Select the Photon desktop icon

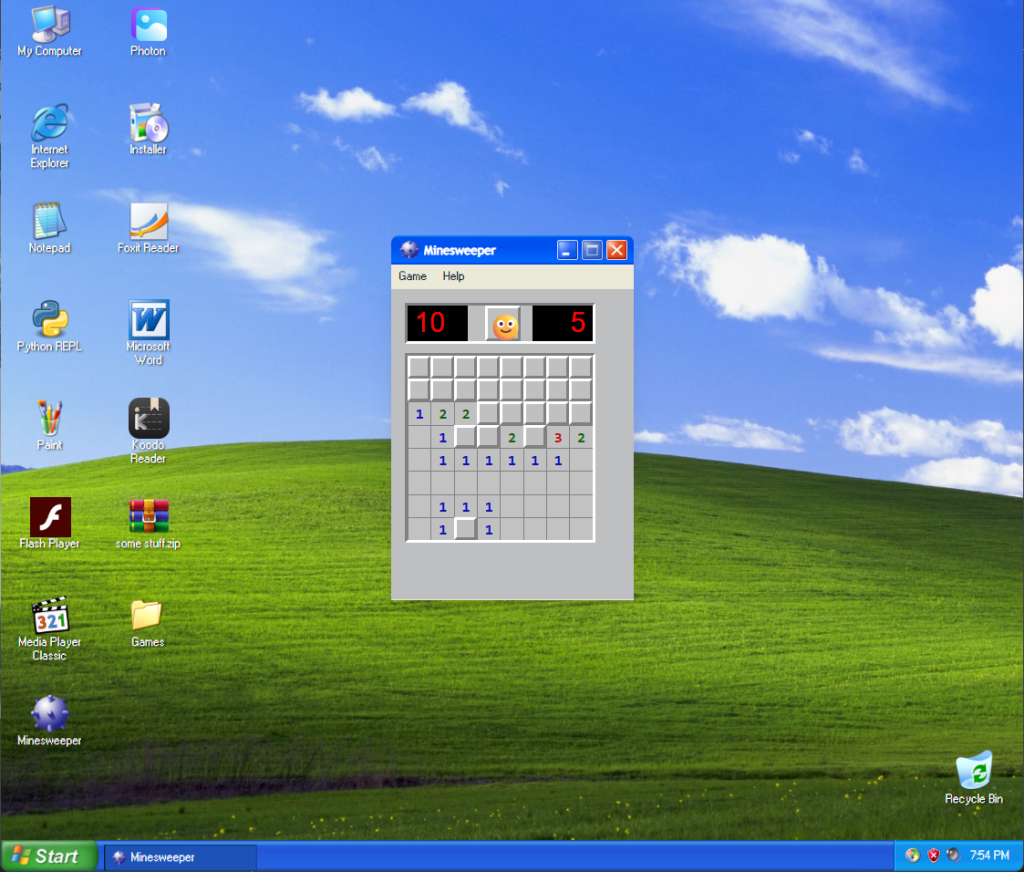pos(148,31)
